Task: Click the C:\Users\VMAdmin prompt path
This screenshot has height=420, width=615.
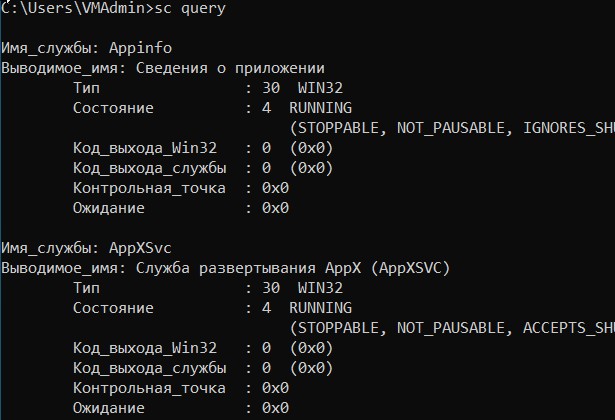Action: (x=73, y=8)
